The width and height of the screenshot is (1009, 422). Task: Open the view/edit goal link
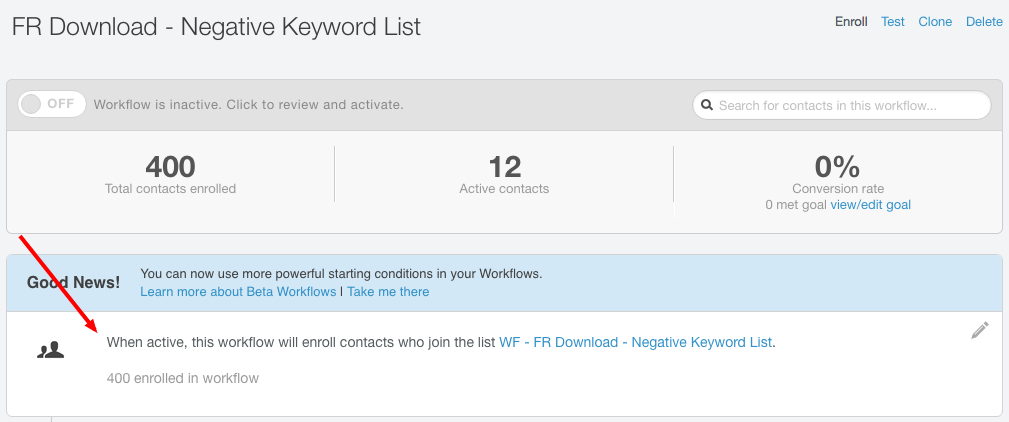click(871, 205)
